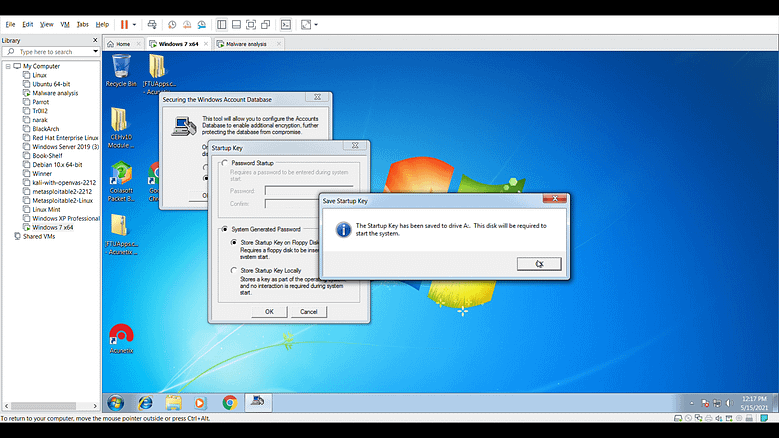
Task: Click the Windows Start orb
Action: (116, 402)
